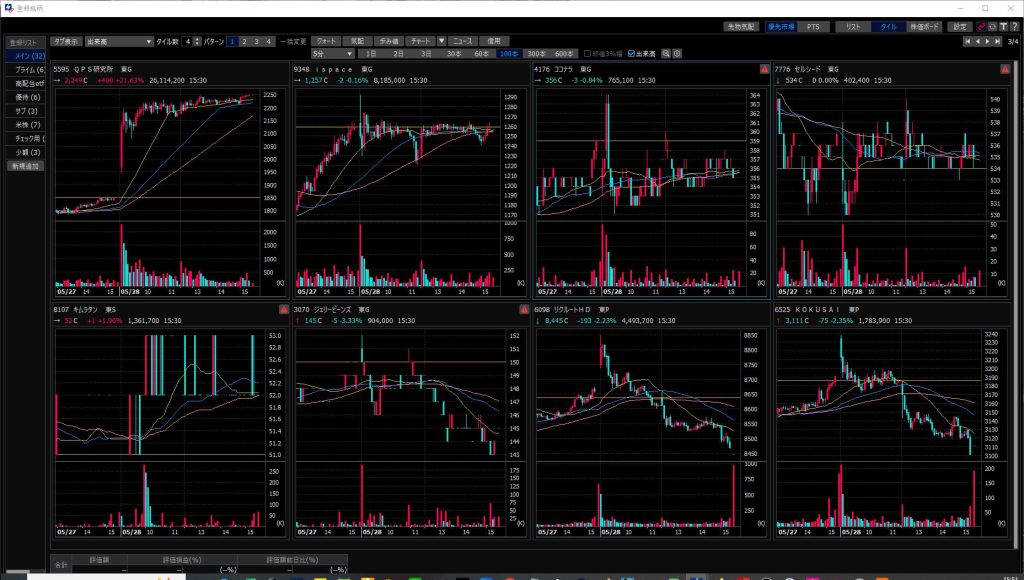1024x580 pixels.
Task: Click the クォート button
Action: tap(326, 41)
